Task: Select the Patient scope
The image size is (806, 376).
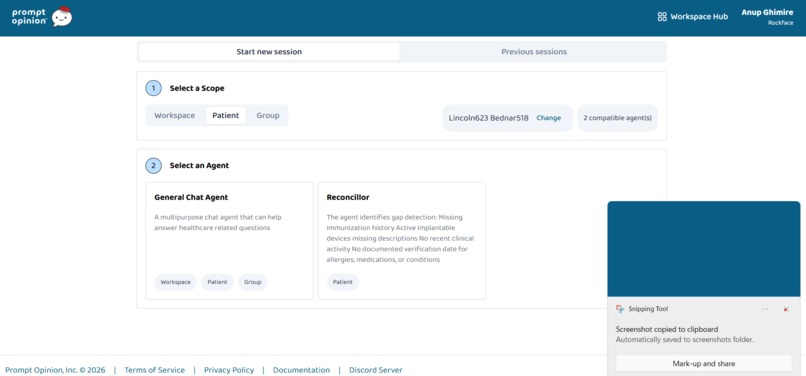Action: pyautogui.click(x=226, y=115)
